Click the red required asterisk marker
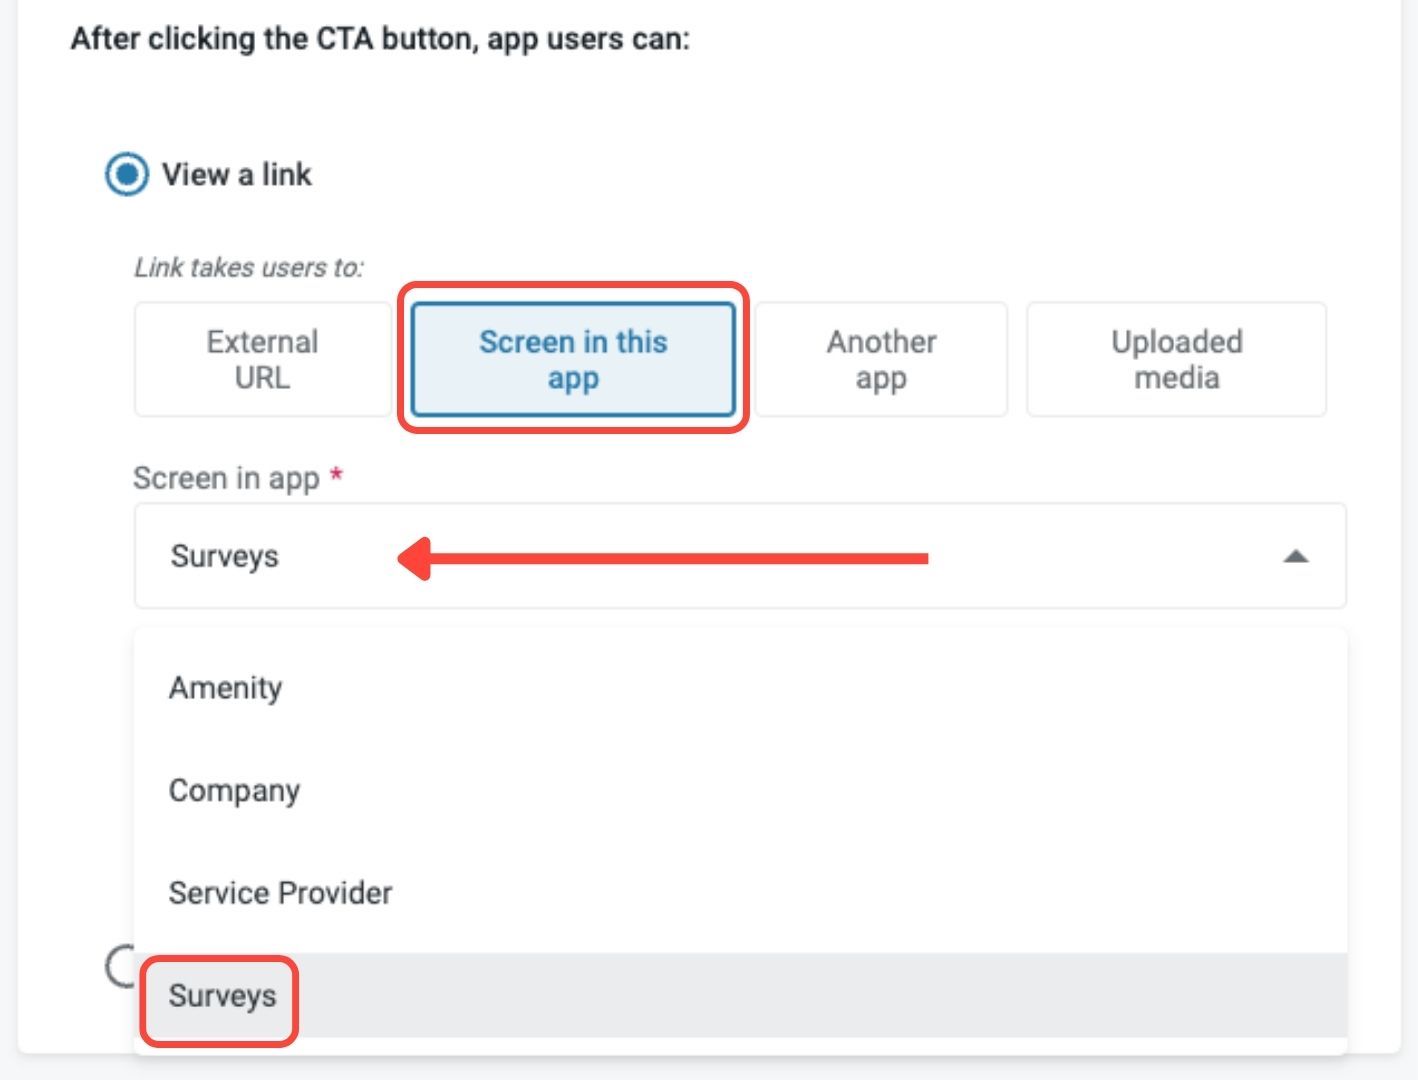This screenshot has width=1418, height=1080. [337, 475]
